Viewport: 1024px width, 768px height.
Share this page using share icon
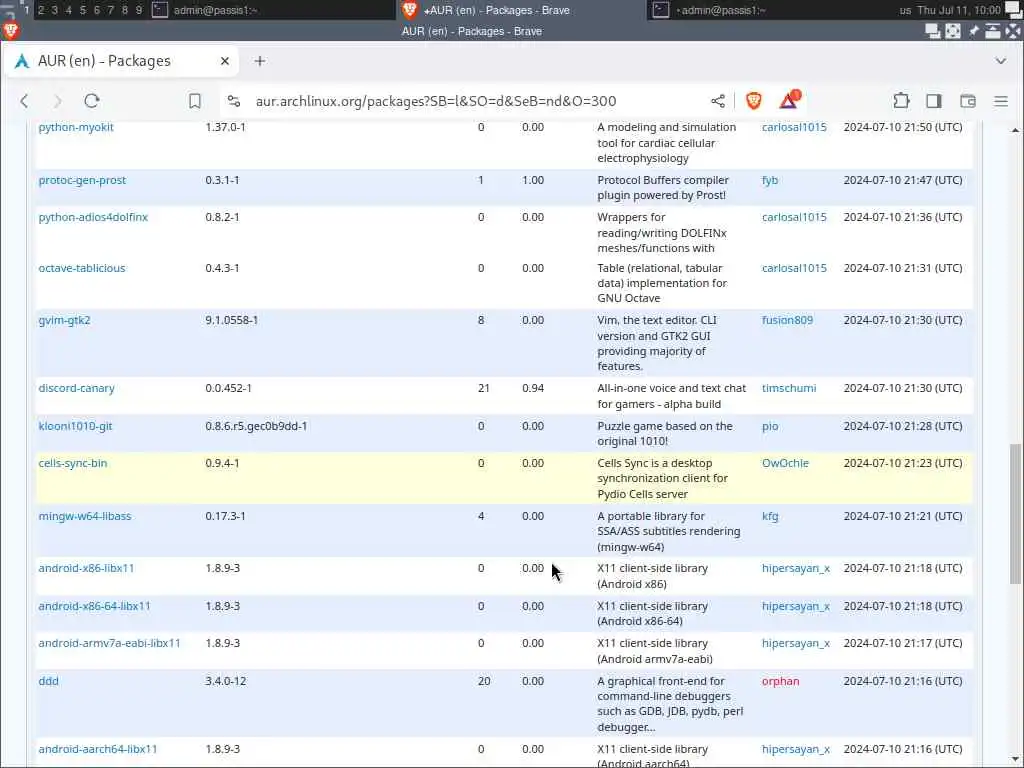718,101
